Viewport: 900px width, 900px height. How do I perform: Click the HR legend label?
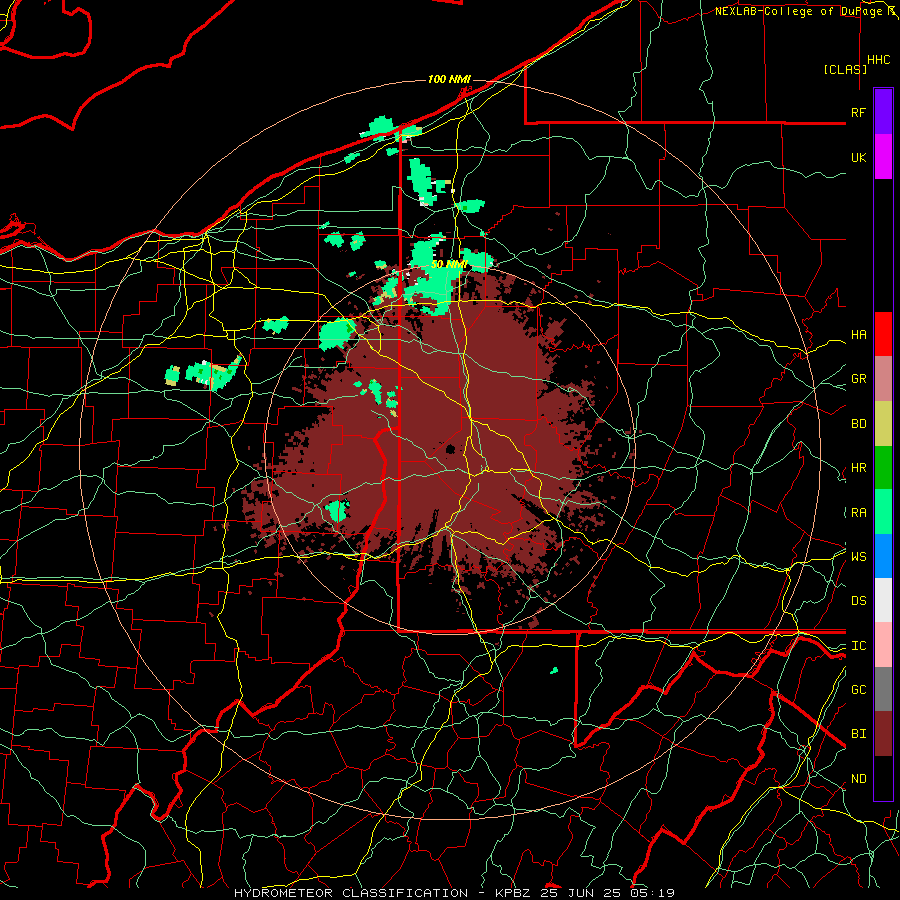[859, 468]
